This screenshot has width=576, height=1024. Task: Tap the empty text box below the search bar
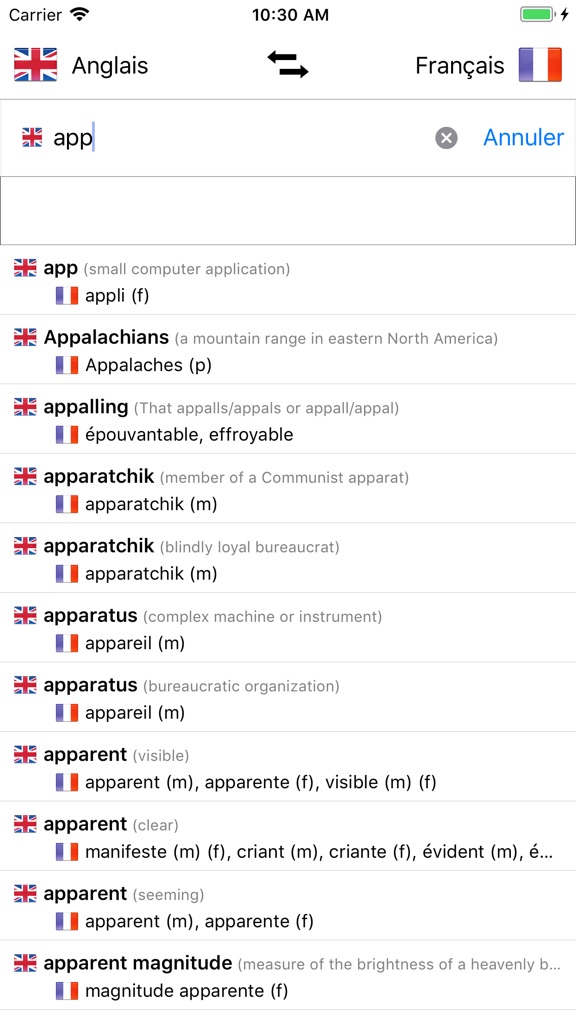[288, 210]
